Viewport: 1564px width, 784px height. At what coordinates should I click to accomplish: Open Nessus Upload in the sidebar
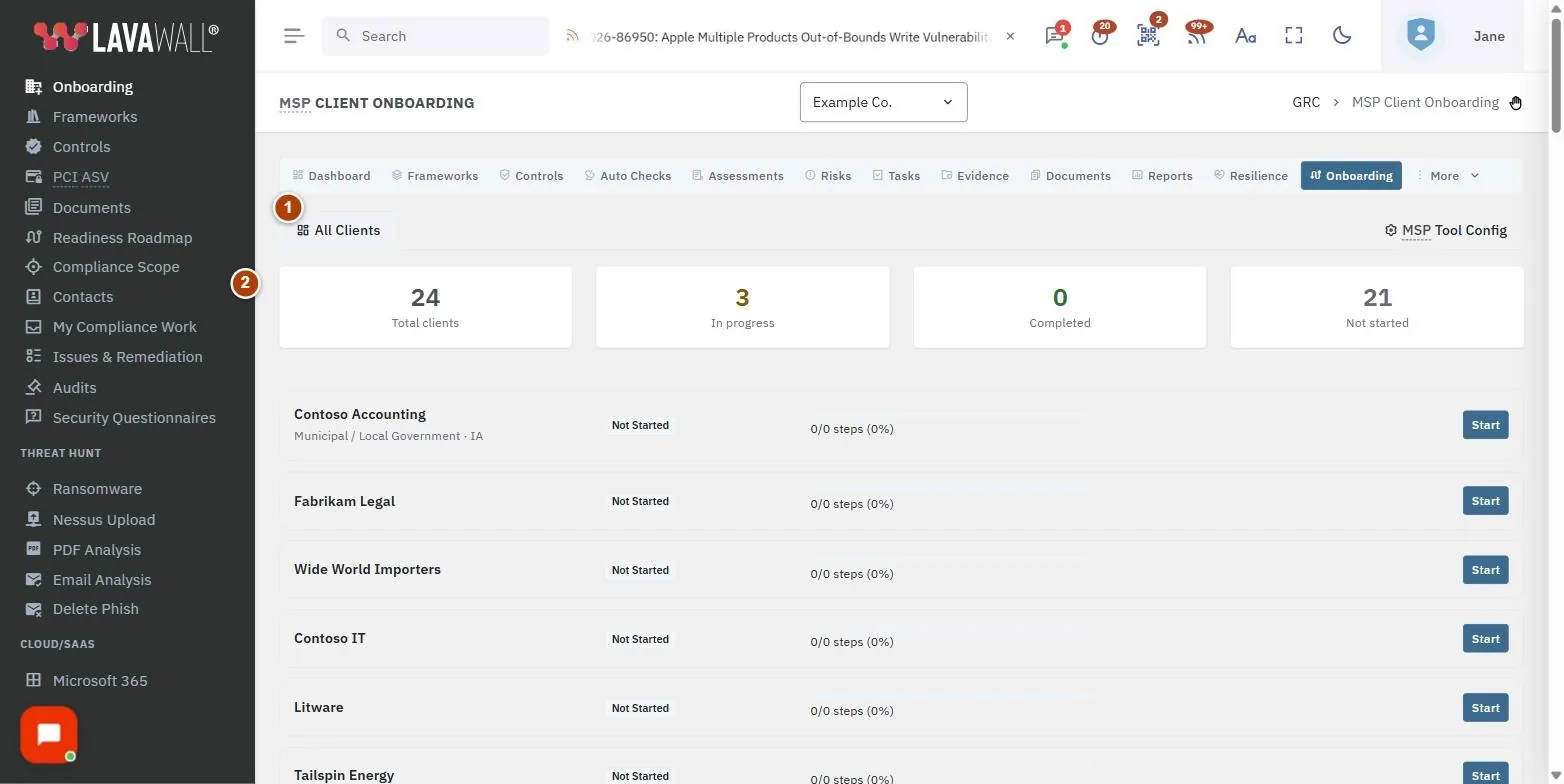point(104,520)
